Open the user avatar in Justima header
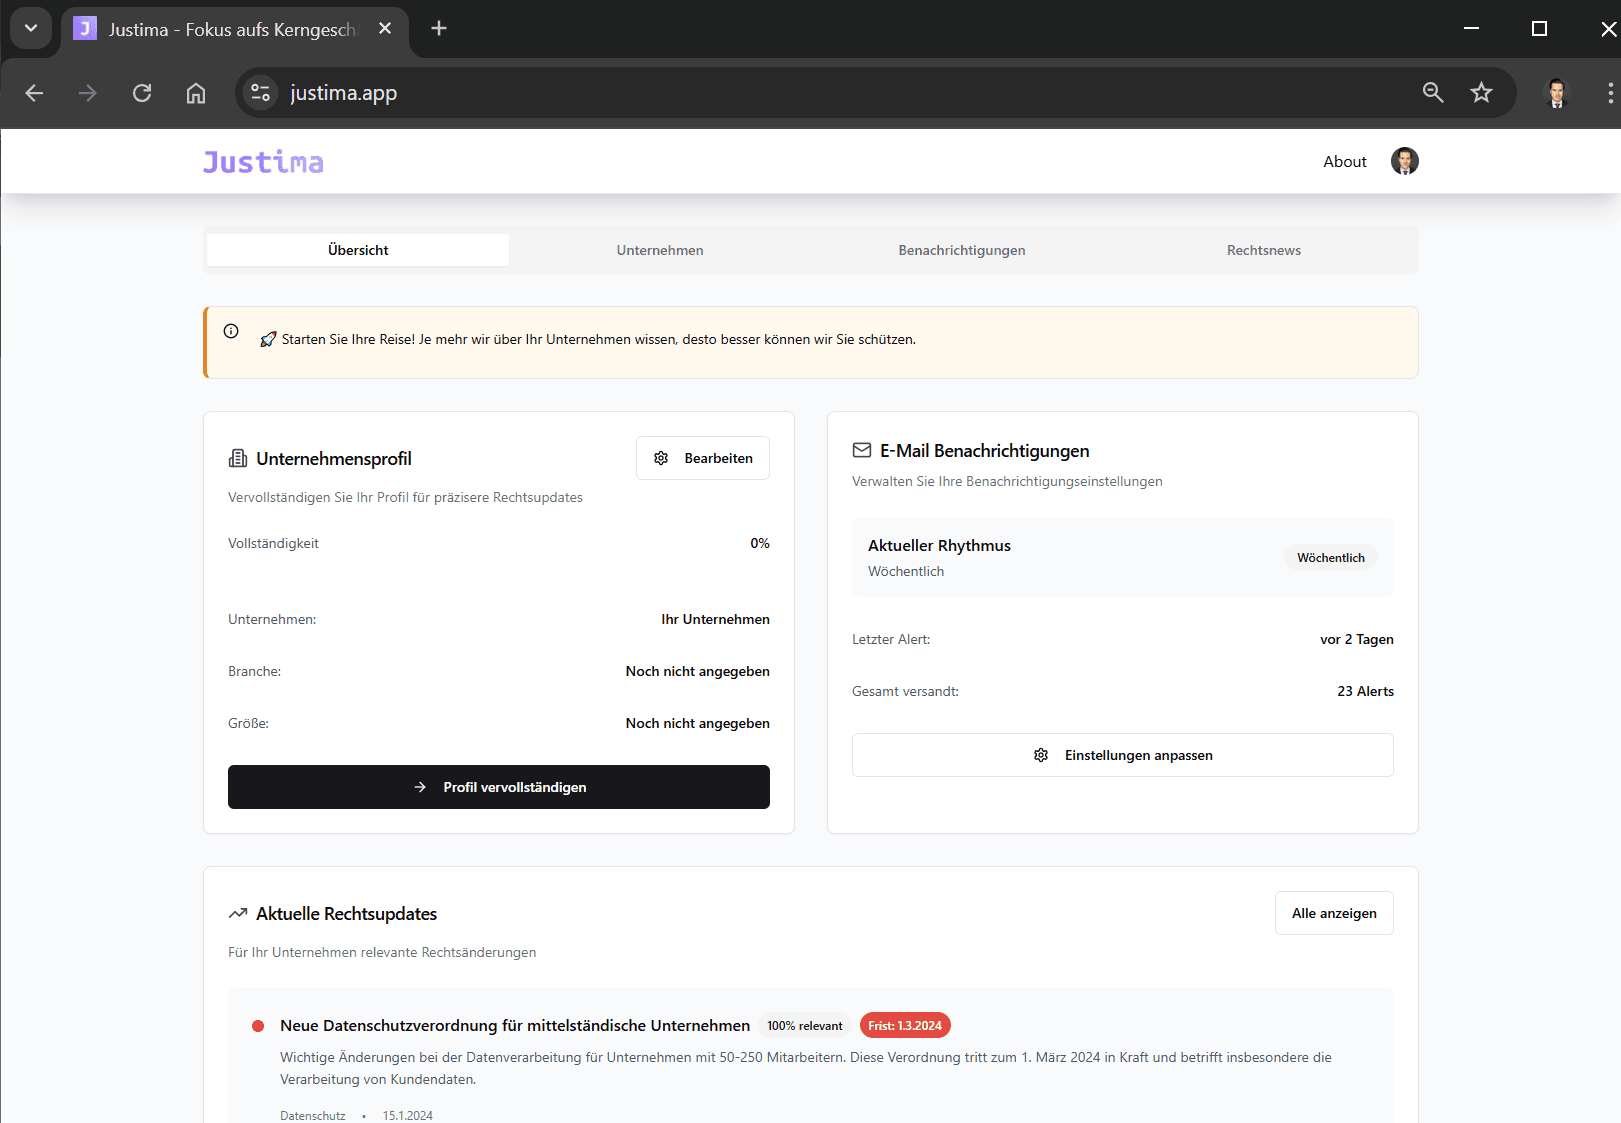 [1404, 161]
